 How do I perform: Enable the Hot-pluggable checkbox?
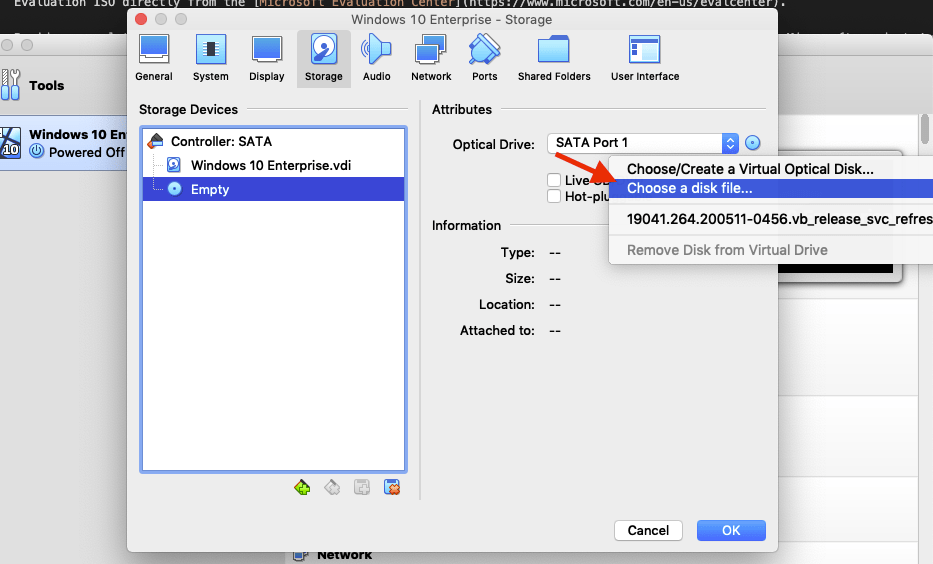click(x=554, y=196)
